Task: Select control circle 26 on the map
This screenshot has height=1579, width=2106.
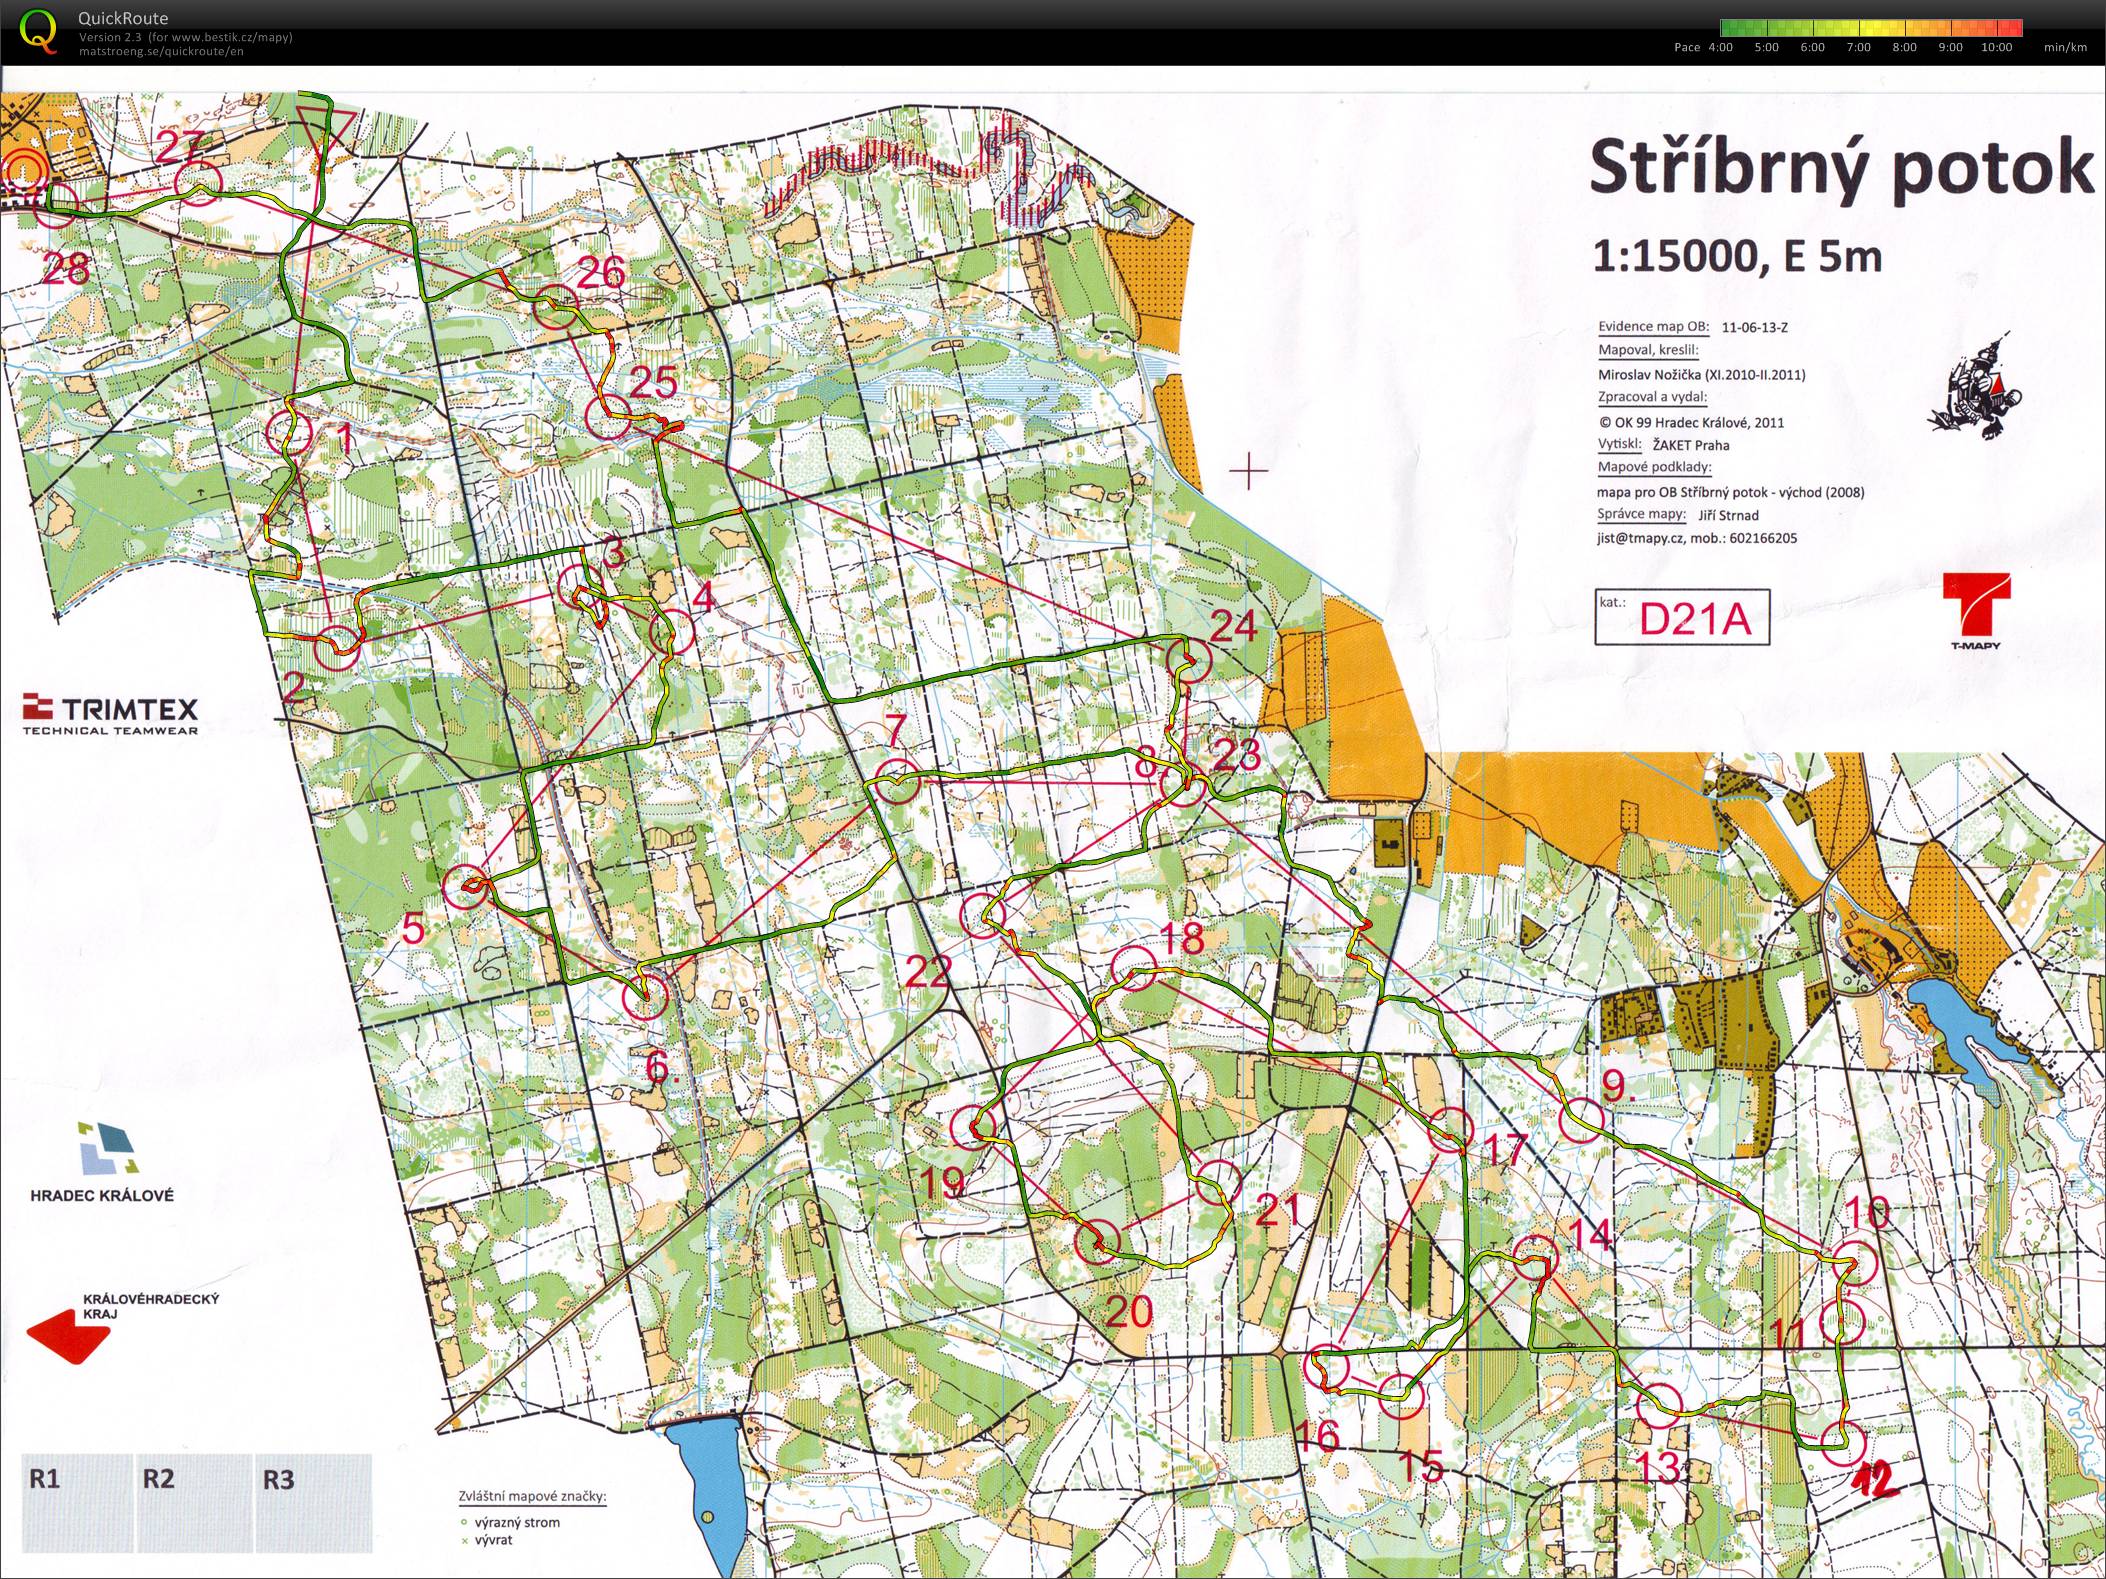Action: pos(556,308)
